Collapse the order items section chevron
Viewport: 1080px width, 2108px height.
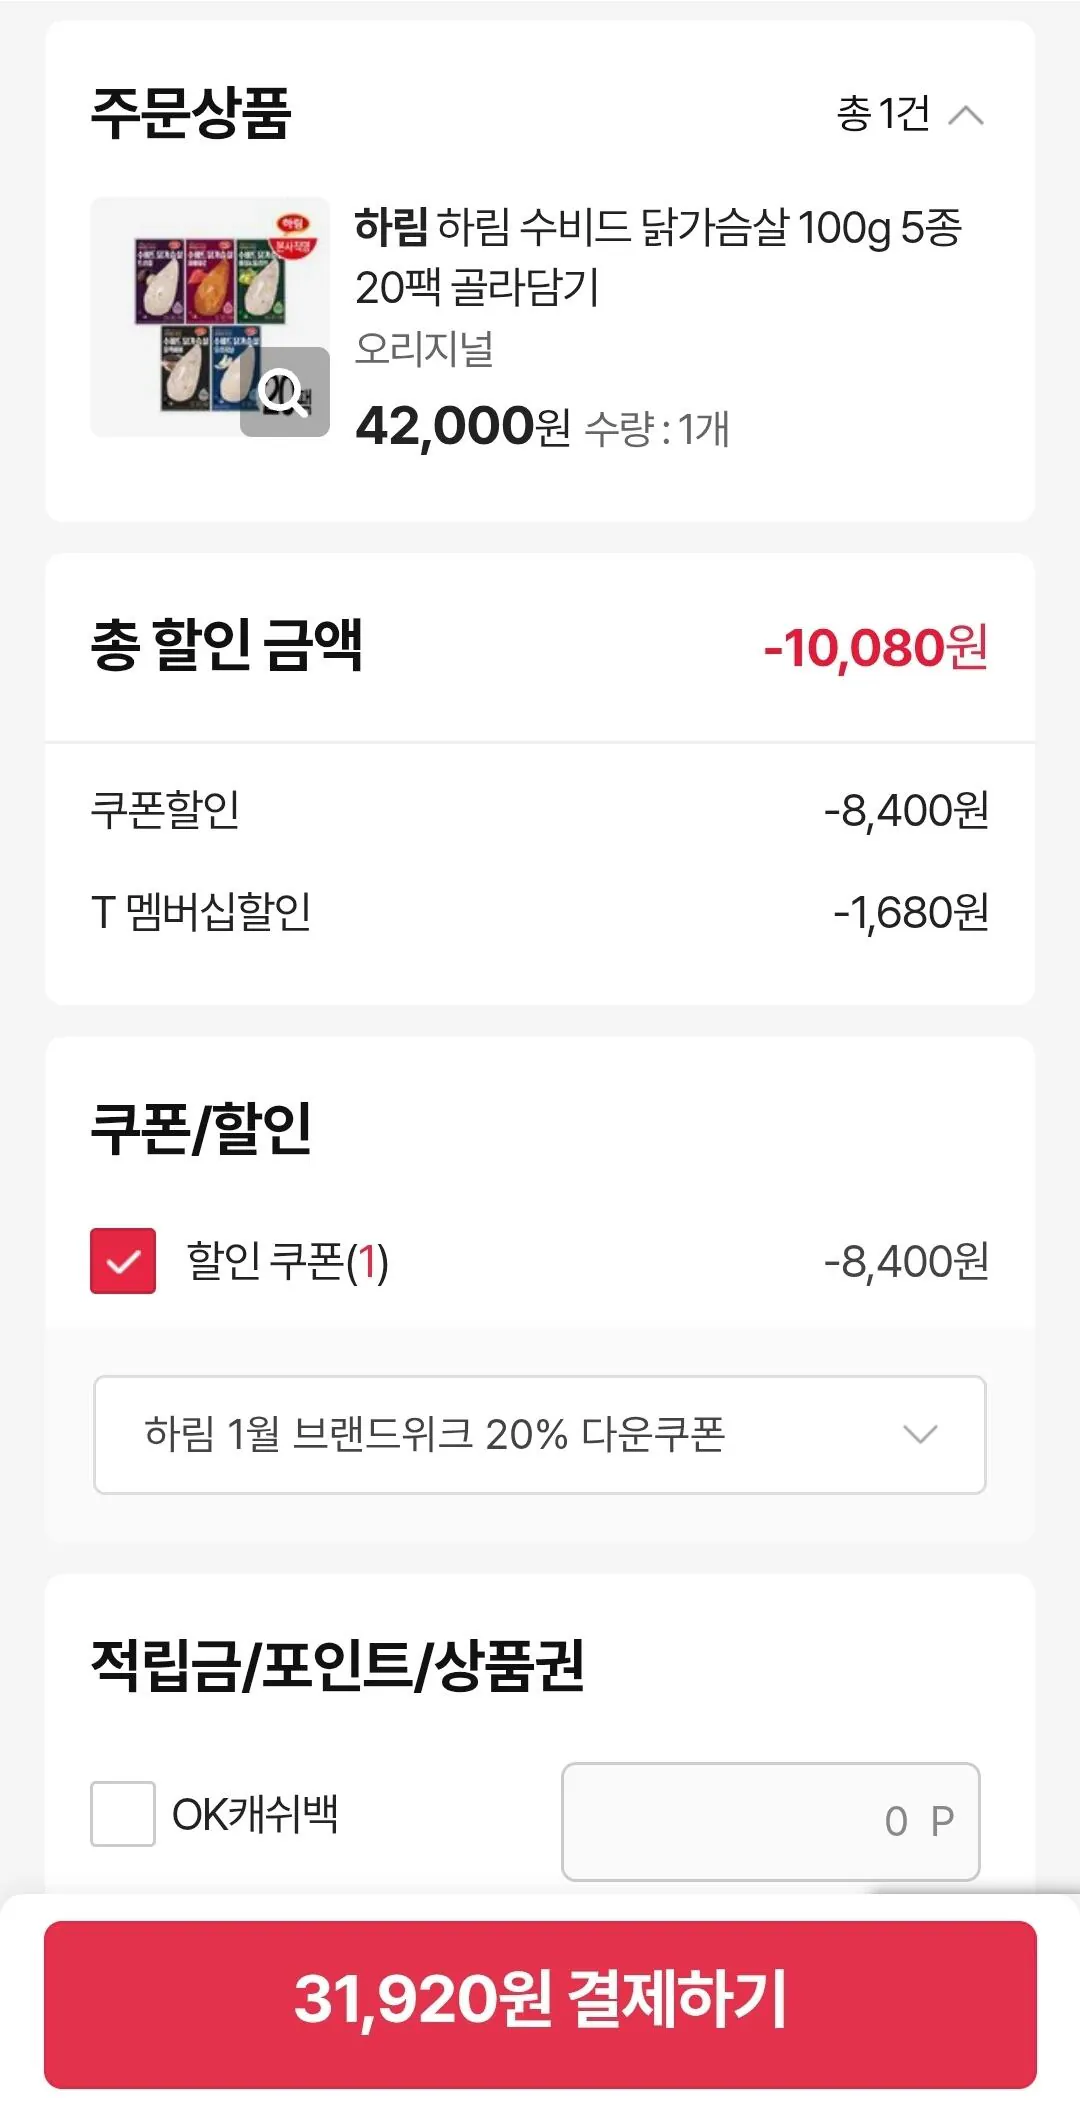coord(965,116)
